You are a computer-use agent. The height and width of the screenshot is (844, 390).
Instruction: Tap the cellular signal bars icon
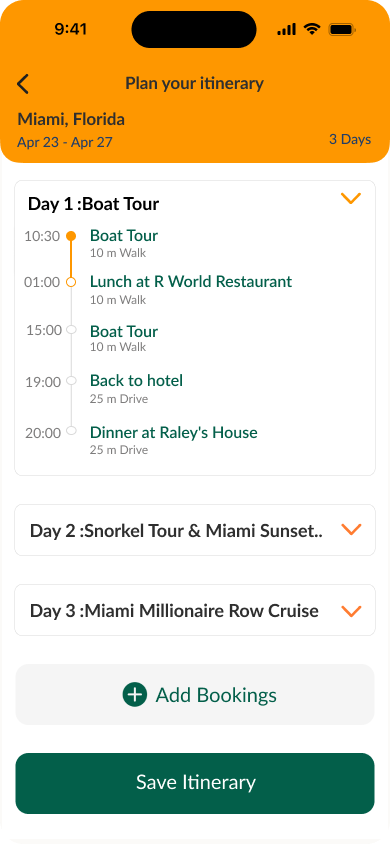coord(287,30)
